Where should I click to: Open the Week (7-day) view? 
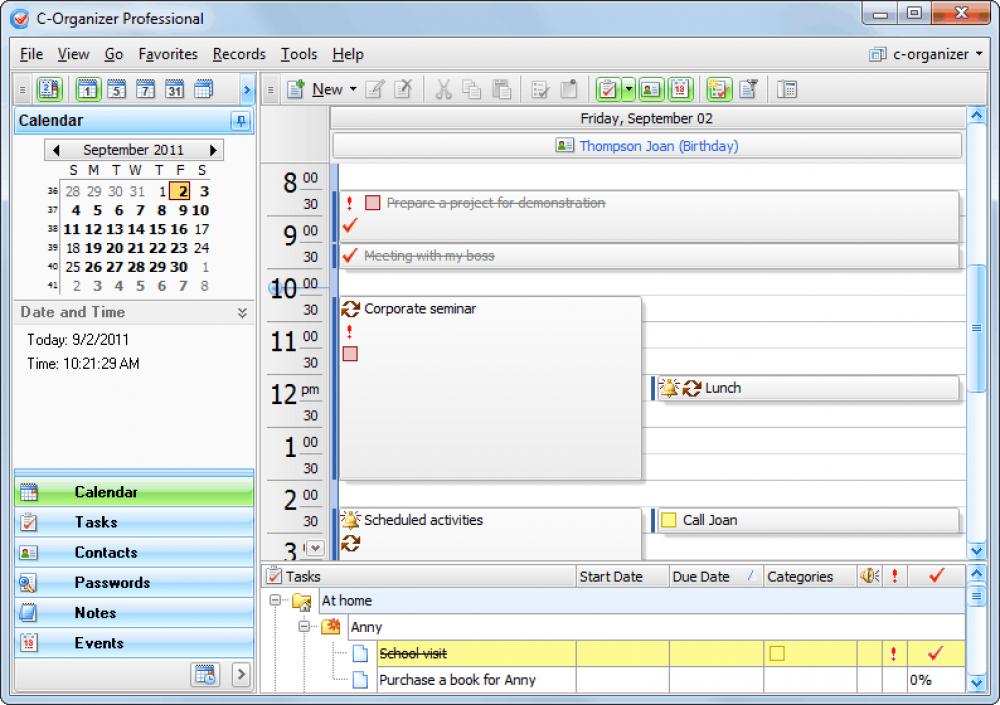[144, 90]
